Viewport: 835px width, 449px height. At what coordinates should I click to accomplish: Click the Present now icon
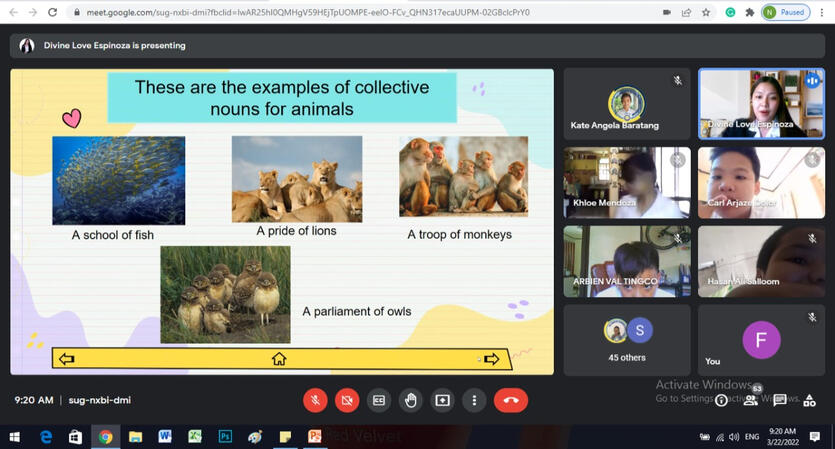[442, 400]
